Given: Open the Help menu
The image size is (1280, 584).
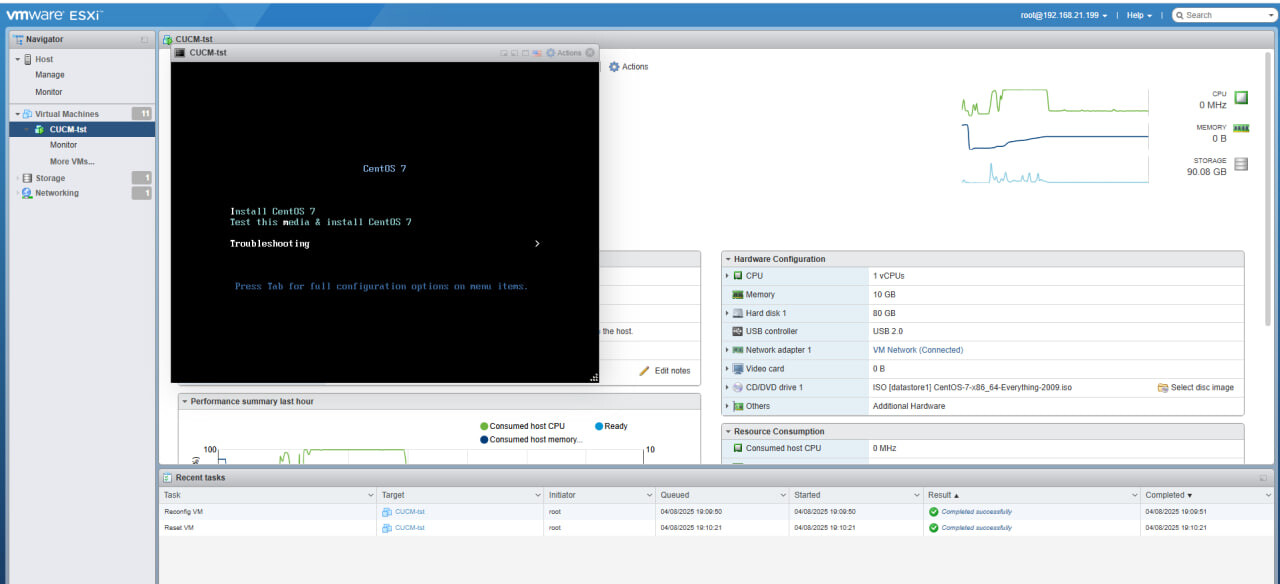Looking at the screenshot, I should [1139, 15].
